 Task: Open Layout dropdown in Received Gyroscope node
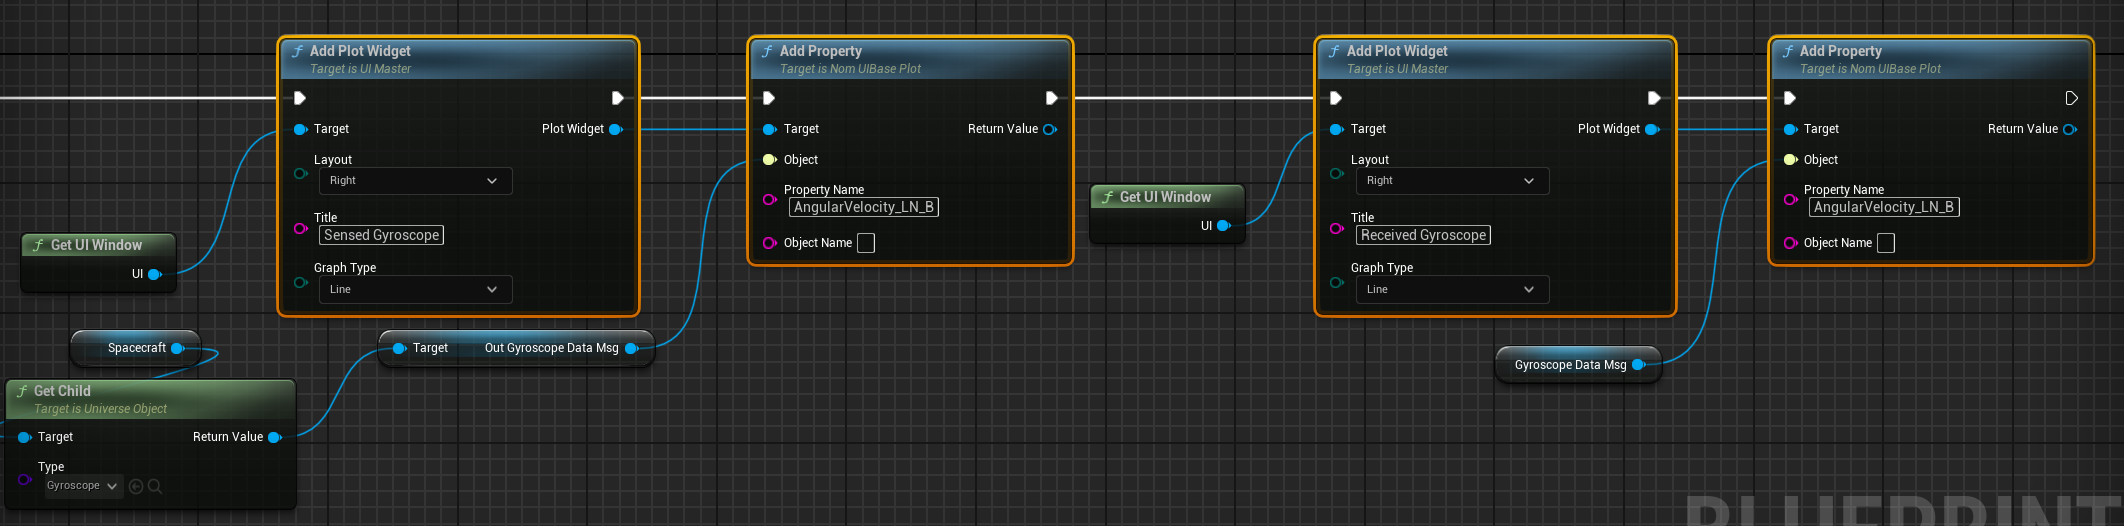(x=1452, y=181)
